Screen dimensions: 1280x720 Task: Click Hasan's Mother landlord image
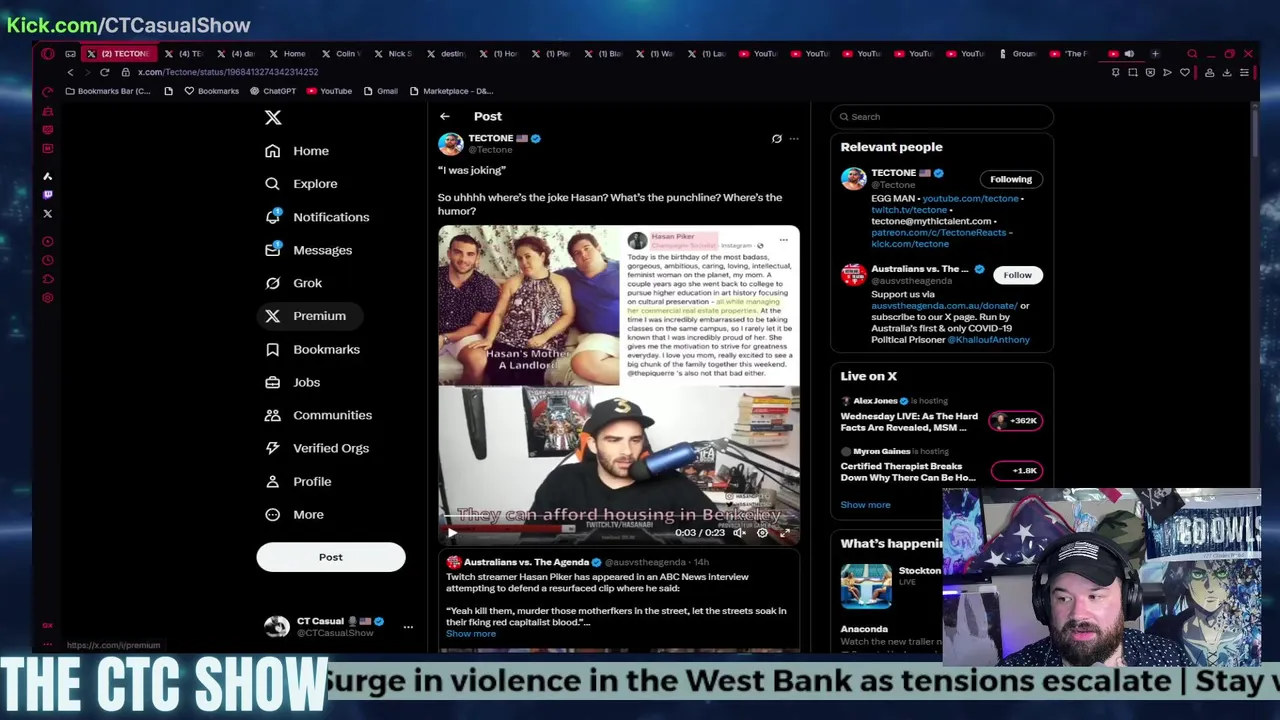point(529,306)
